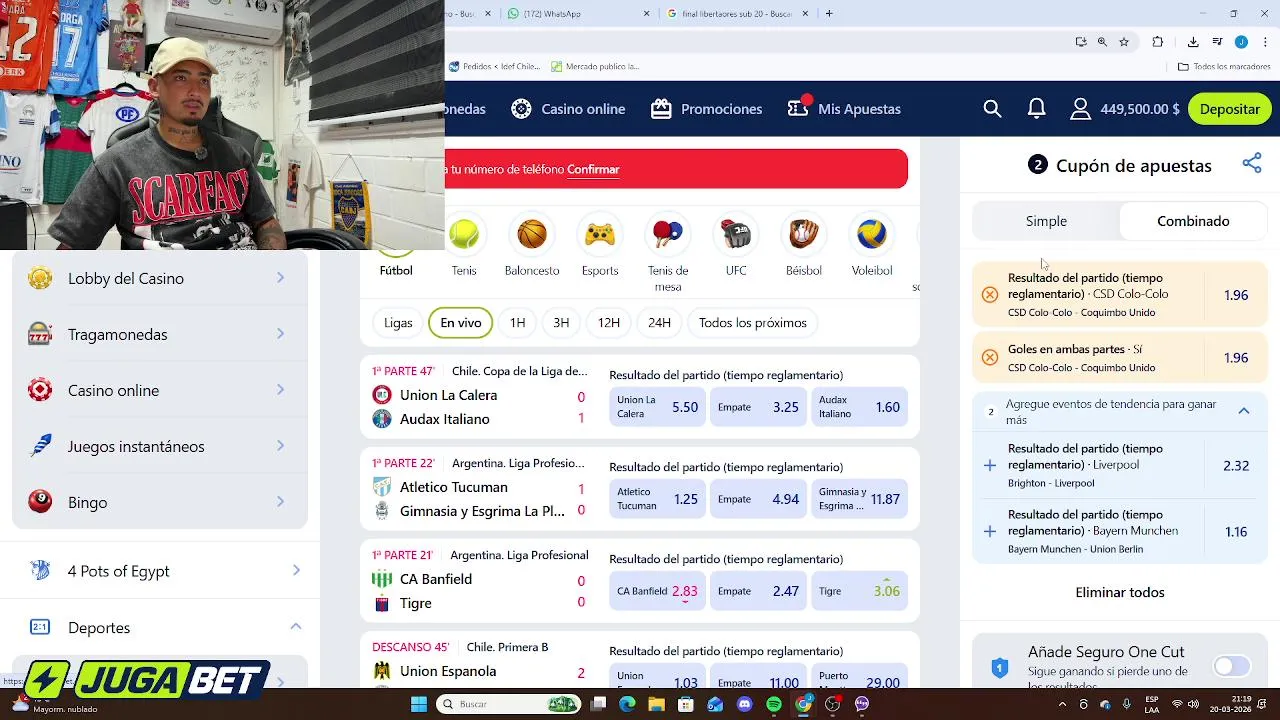
Task: Open Casino online in top navigation
Action: click(567, 109)
